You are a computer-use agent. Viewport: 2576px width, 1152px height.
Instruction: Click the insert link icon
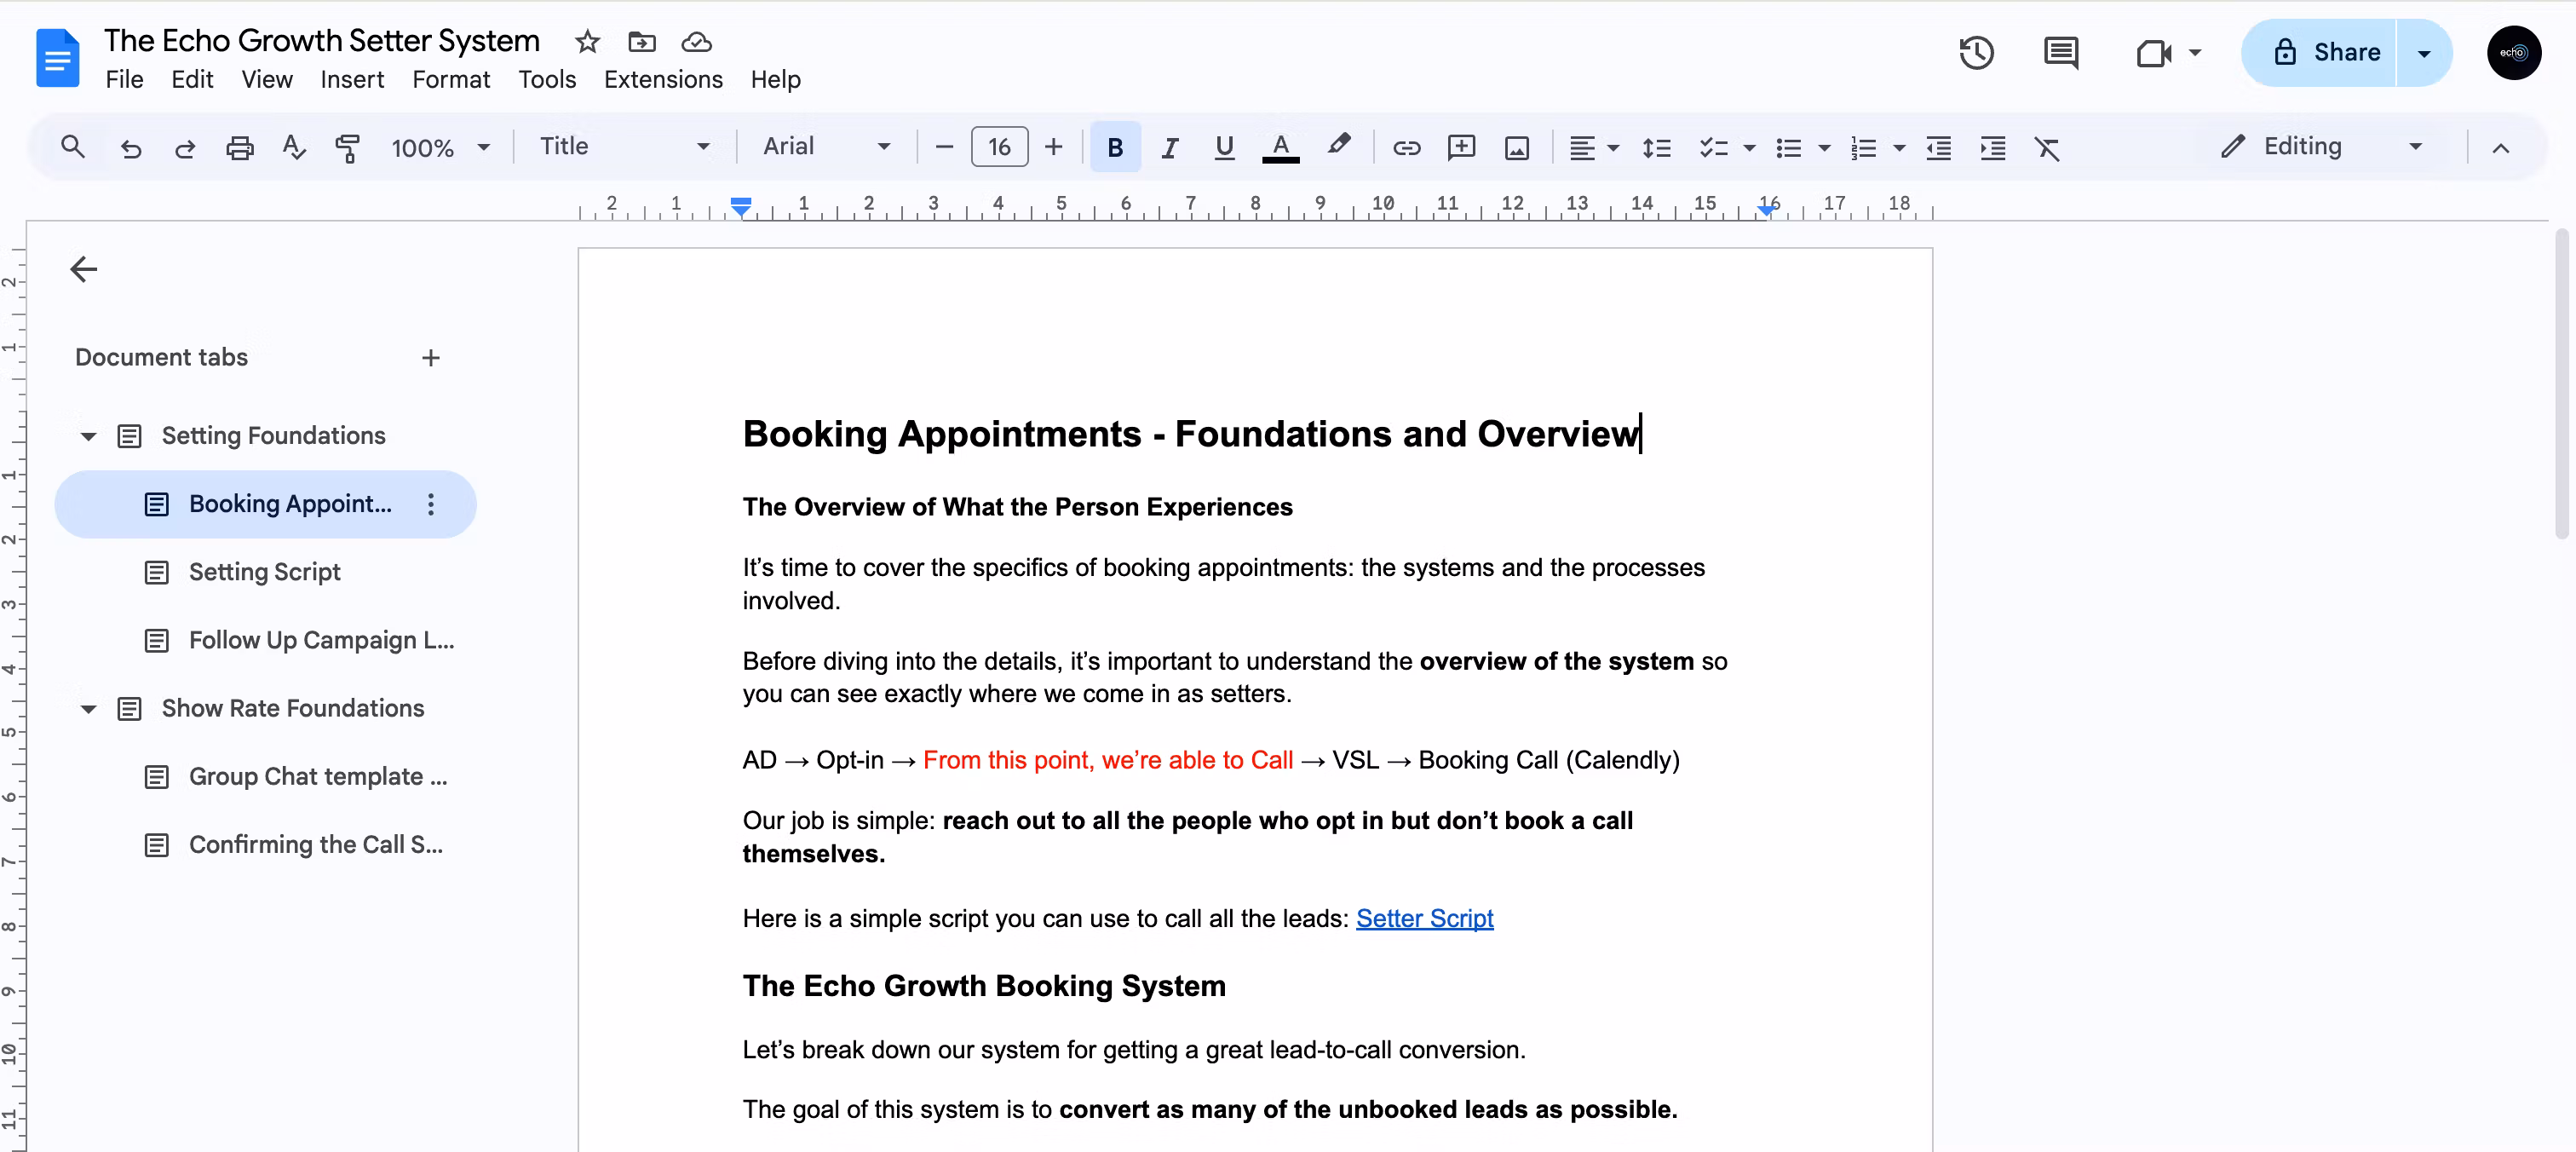click(x=1406, y=147)
